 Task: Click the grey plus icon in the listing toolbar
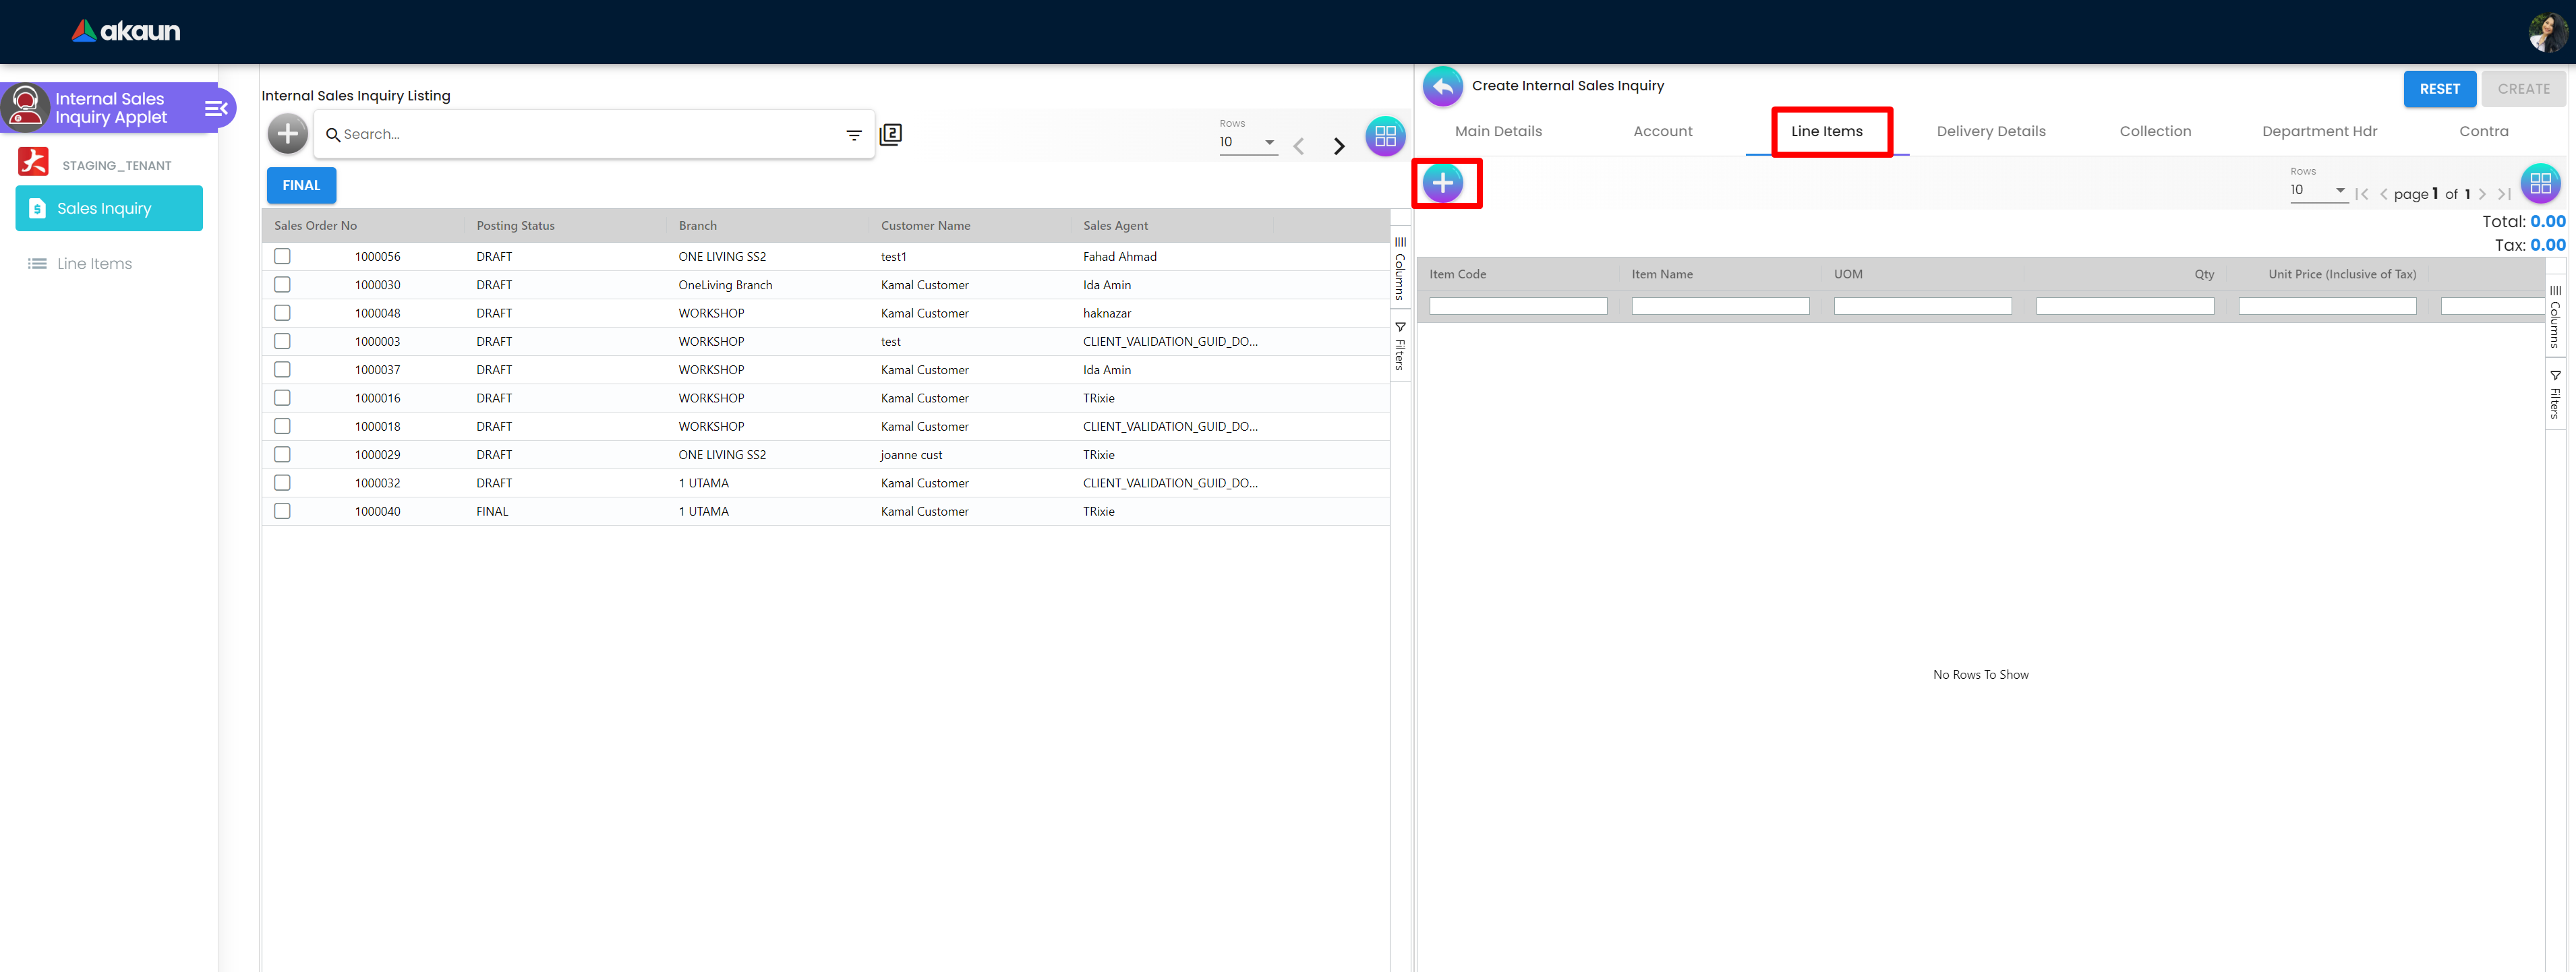(x=288, y=134)
